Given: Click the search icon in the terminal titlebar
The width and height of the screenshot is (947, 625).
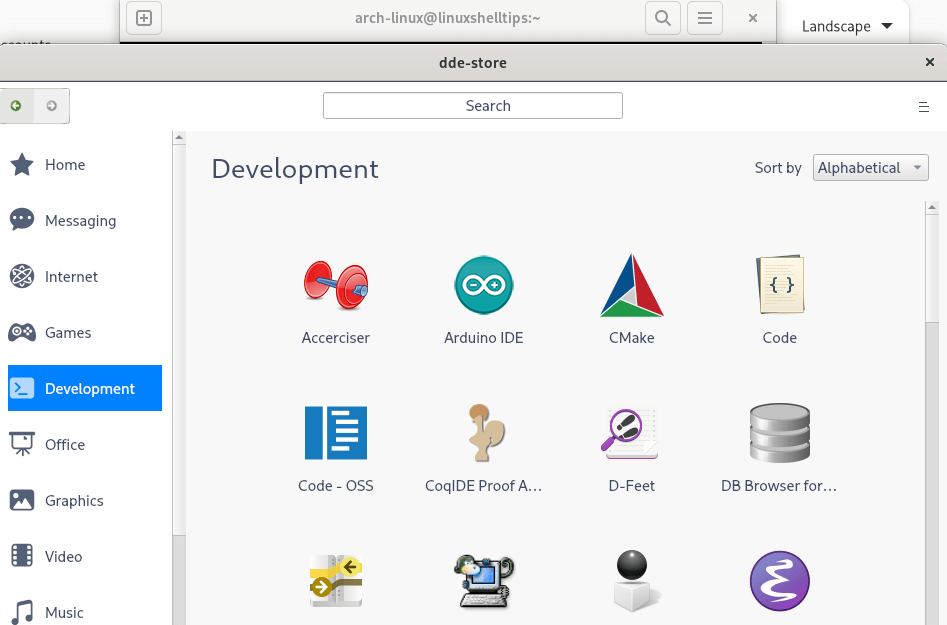Looking at the screenshot, I should point(662,18).
